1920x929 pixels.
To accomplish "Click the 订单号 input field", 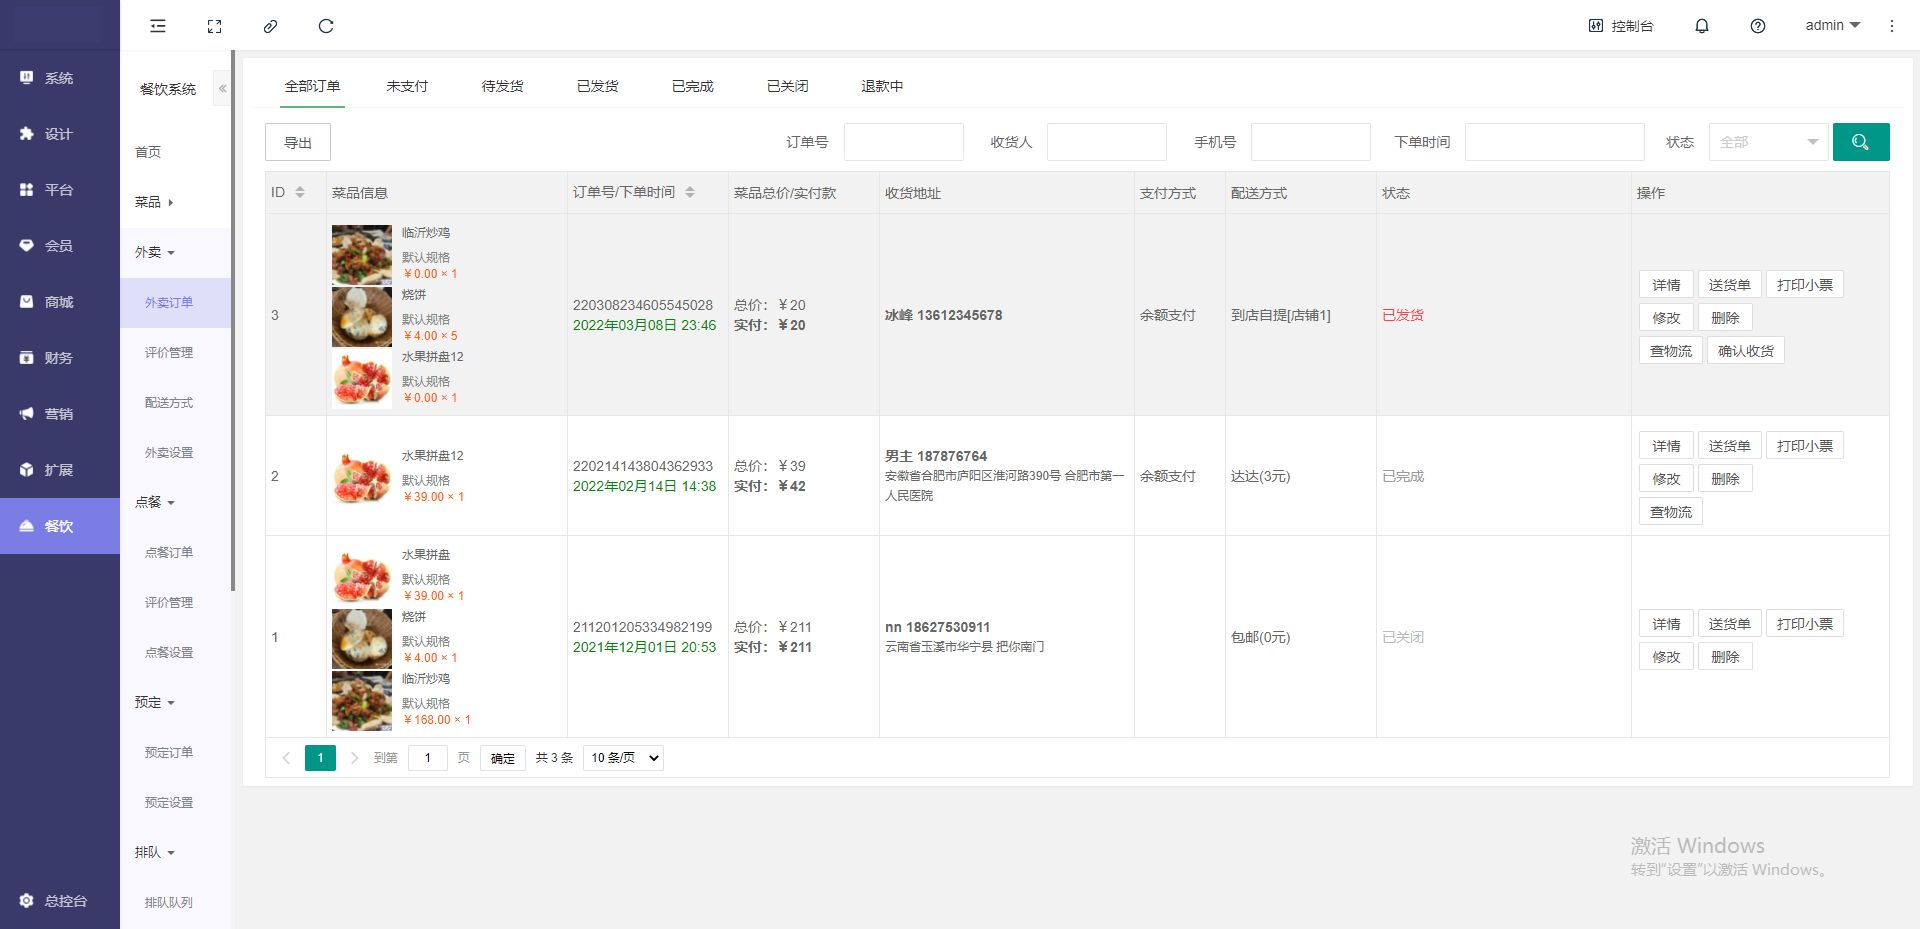I will 903,142.
